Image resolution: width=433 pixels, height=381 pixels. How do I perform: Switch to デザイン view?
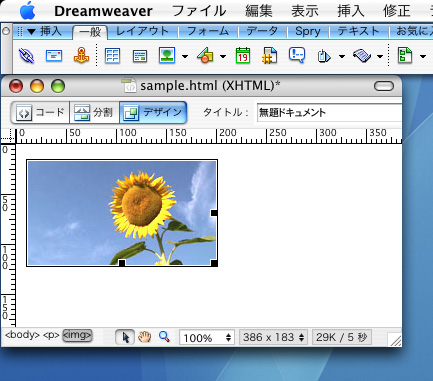click(x=153, y=113)
